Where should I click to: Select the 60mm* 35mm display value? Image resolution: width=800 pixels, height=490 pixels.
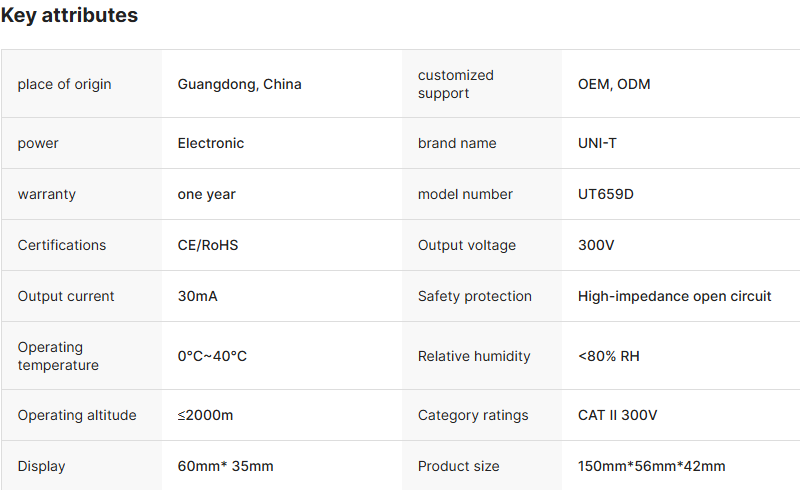click(225, 466)
